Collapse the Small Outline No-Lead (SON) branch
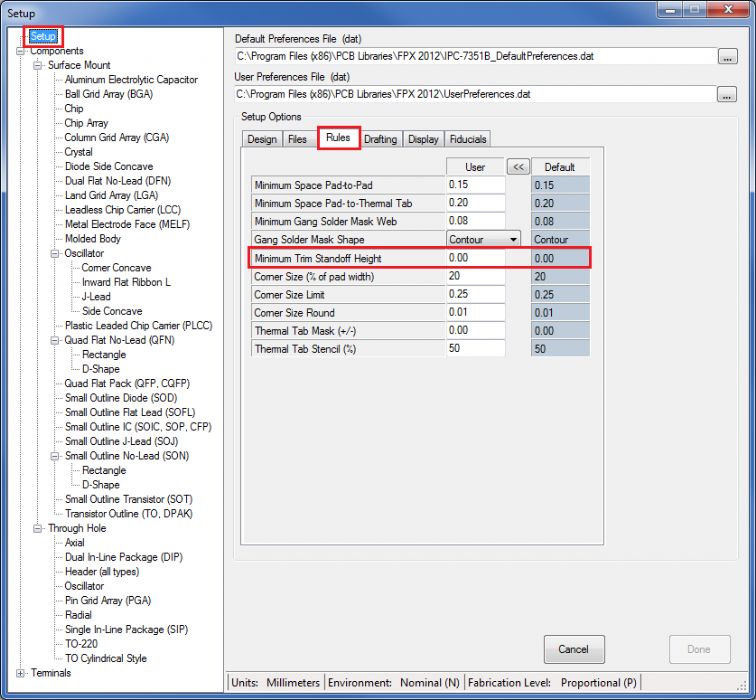The height and width of the screenshot is (700, 756). (54, 456)
